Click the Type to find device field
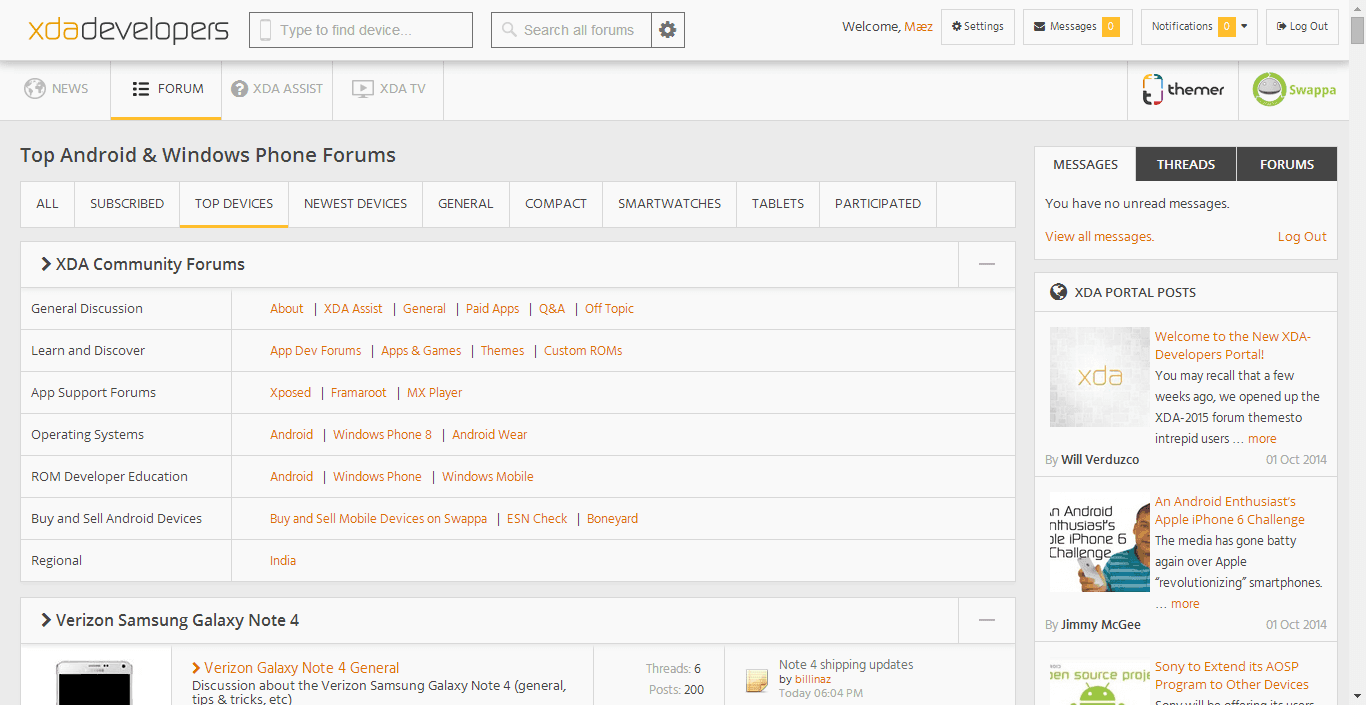Viewport: 1366px width, 705px height. click(361, 30)
